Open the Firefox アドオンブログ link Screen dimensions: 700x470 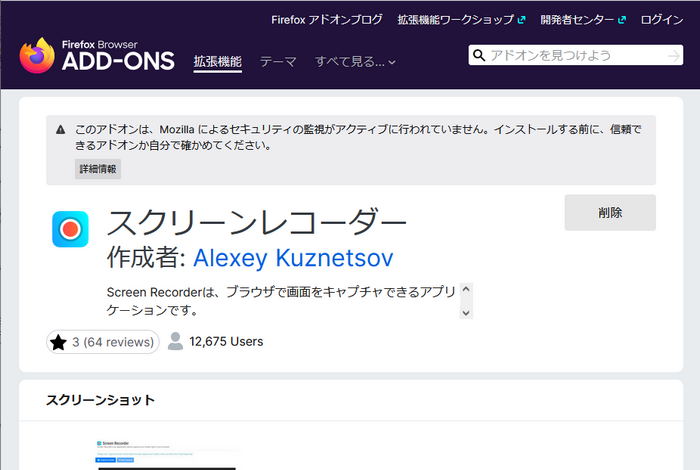point(327,20)
